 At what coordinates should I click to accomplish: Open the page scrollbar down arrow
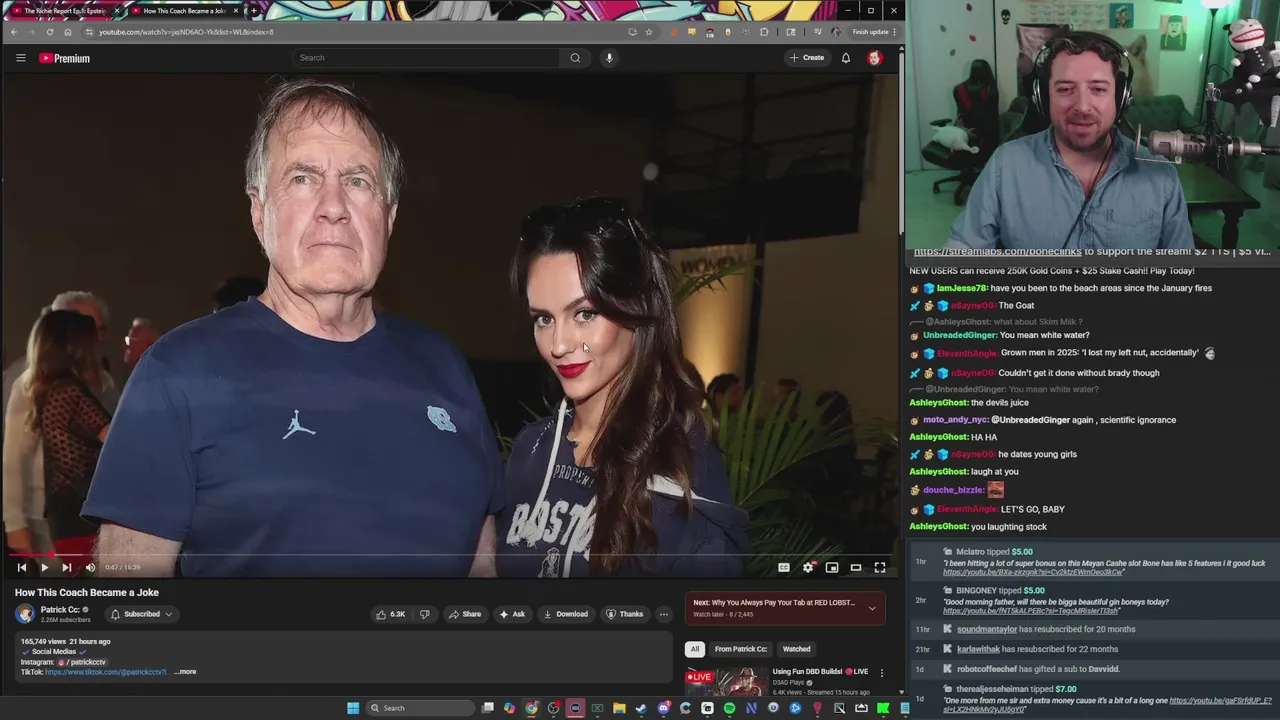pos(901,691)
